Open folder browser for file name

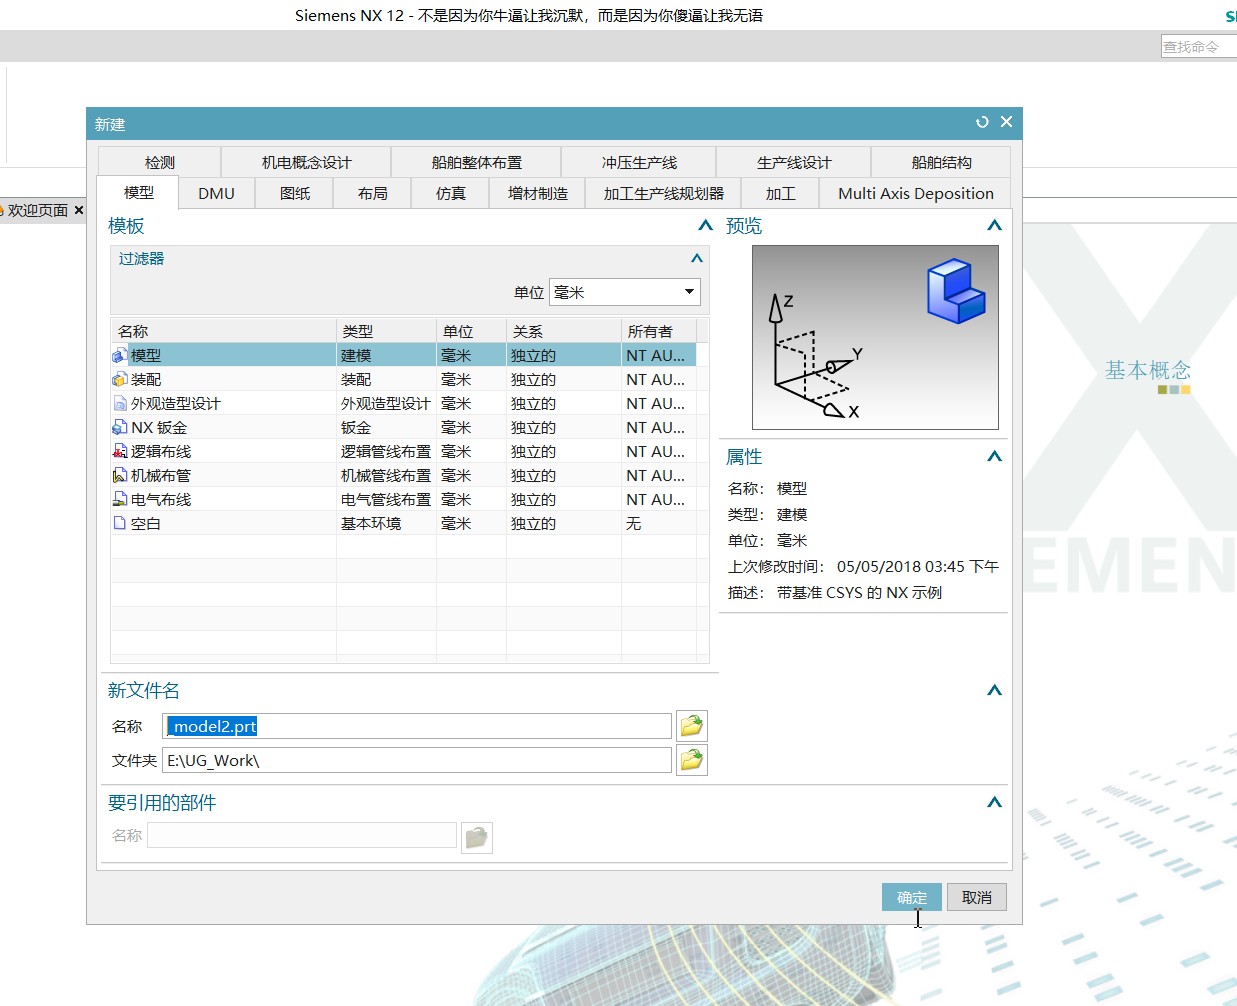(691, 726)
